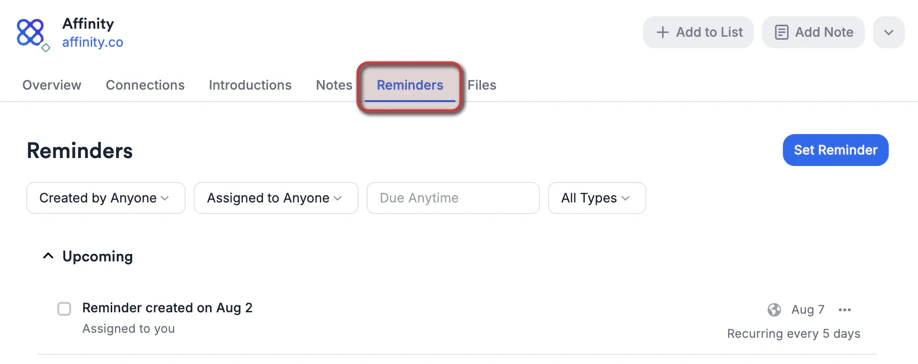The image size is (918, 364).
Task: Go to the Notes tab
Action: 334,85
